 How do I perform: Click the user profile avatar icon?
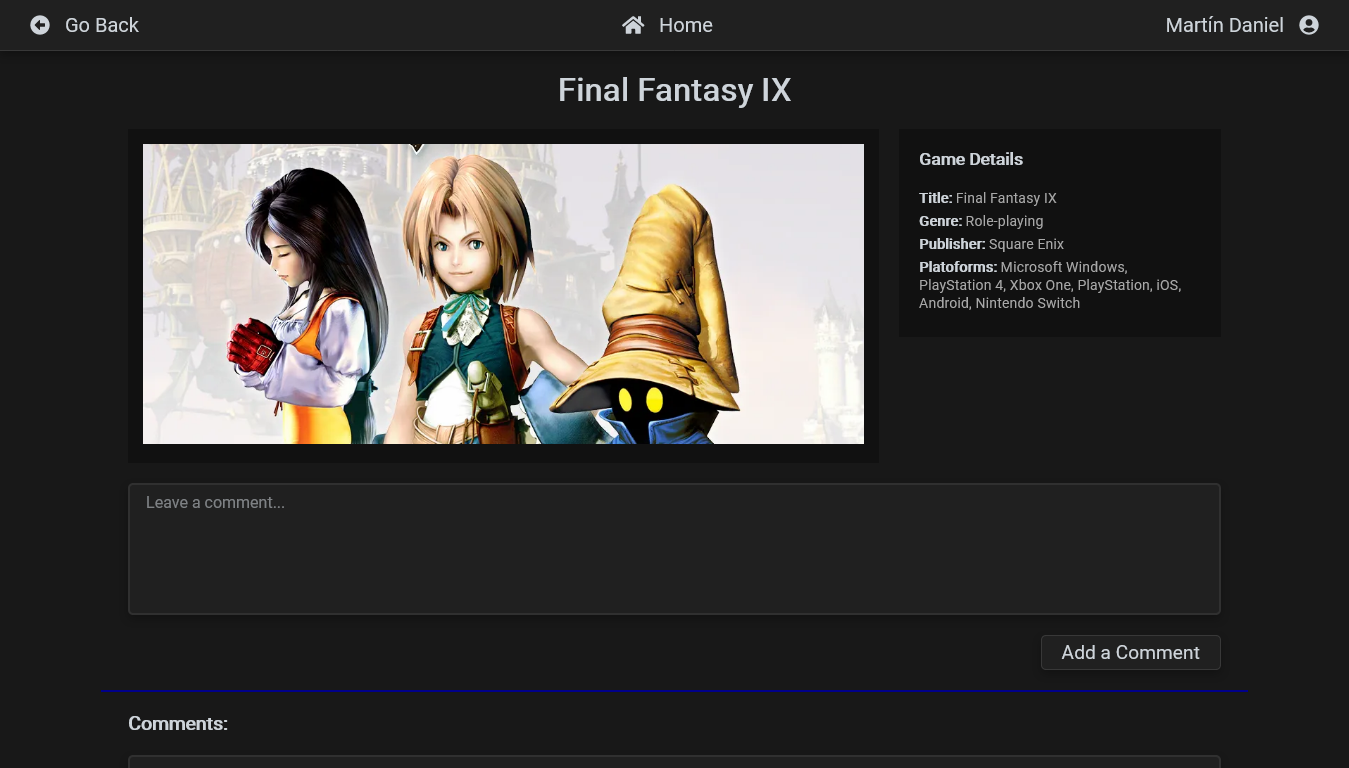point(1308,25)
